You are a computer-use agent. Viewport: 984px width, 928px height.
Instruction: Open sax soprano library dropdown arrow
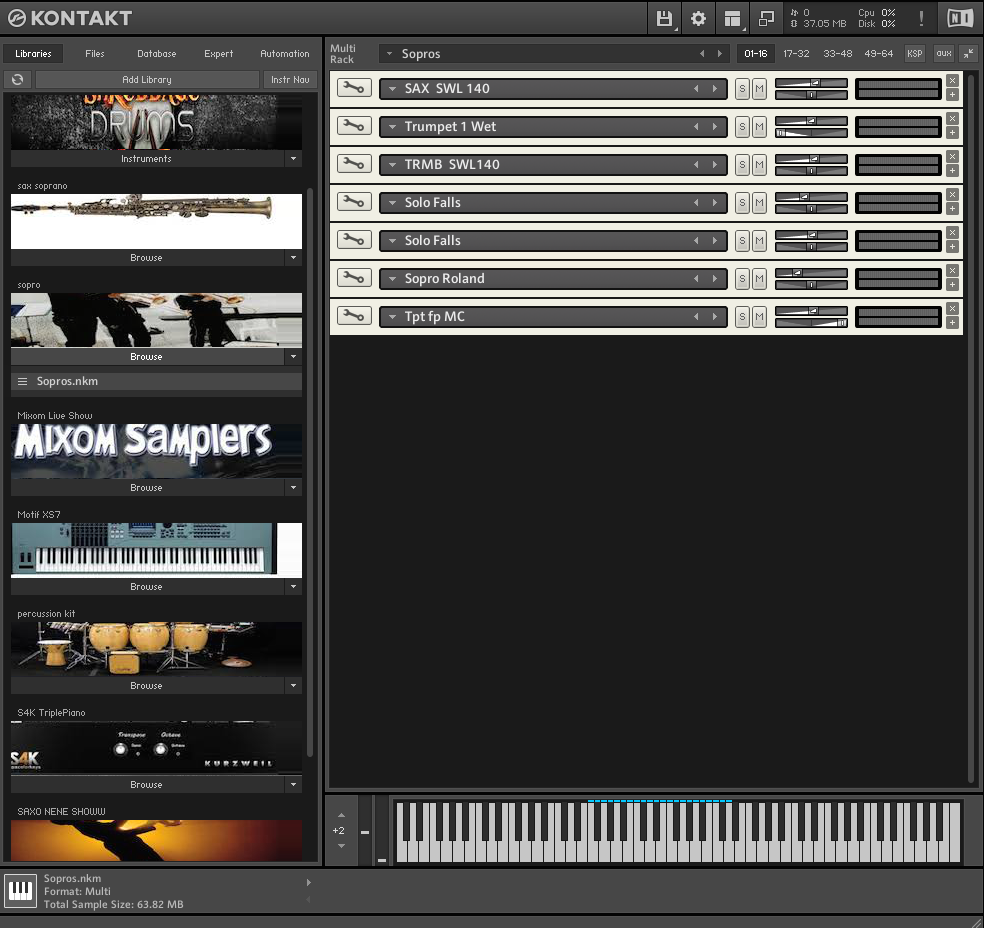point(293,258)
